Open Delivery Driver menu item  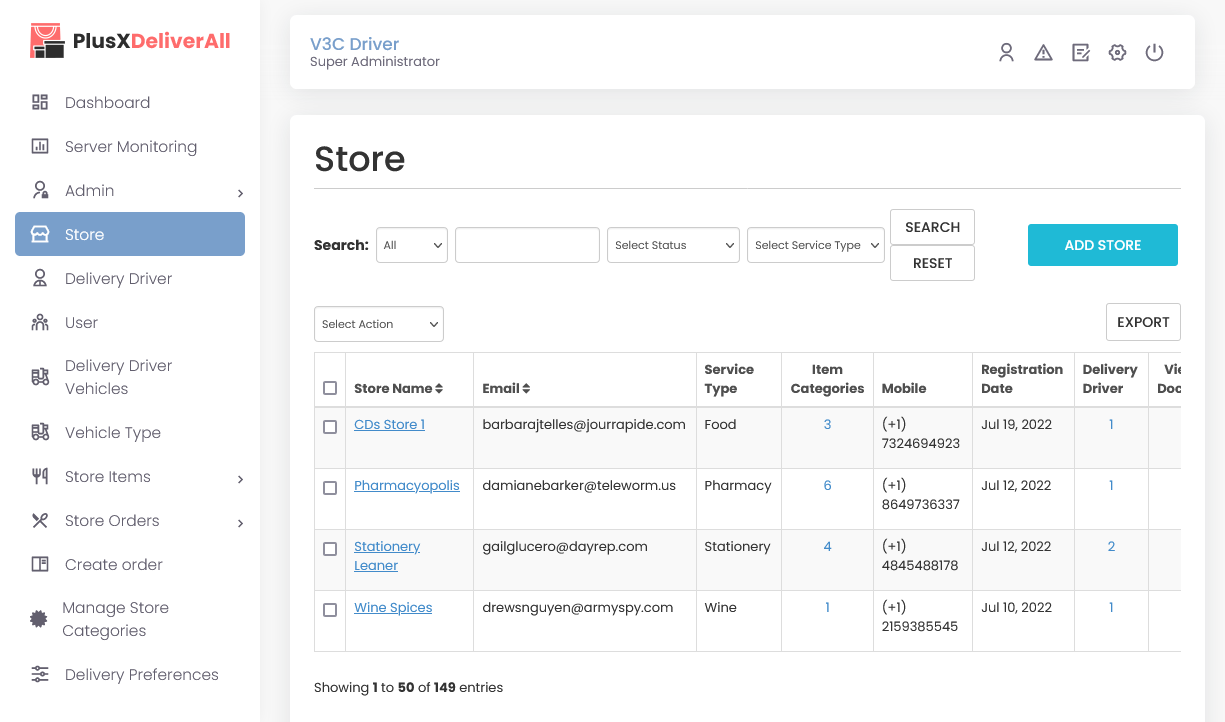130,278
